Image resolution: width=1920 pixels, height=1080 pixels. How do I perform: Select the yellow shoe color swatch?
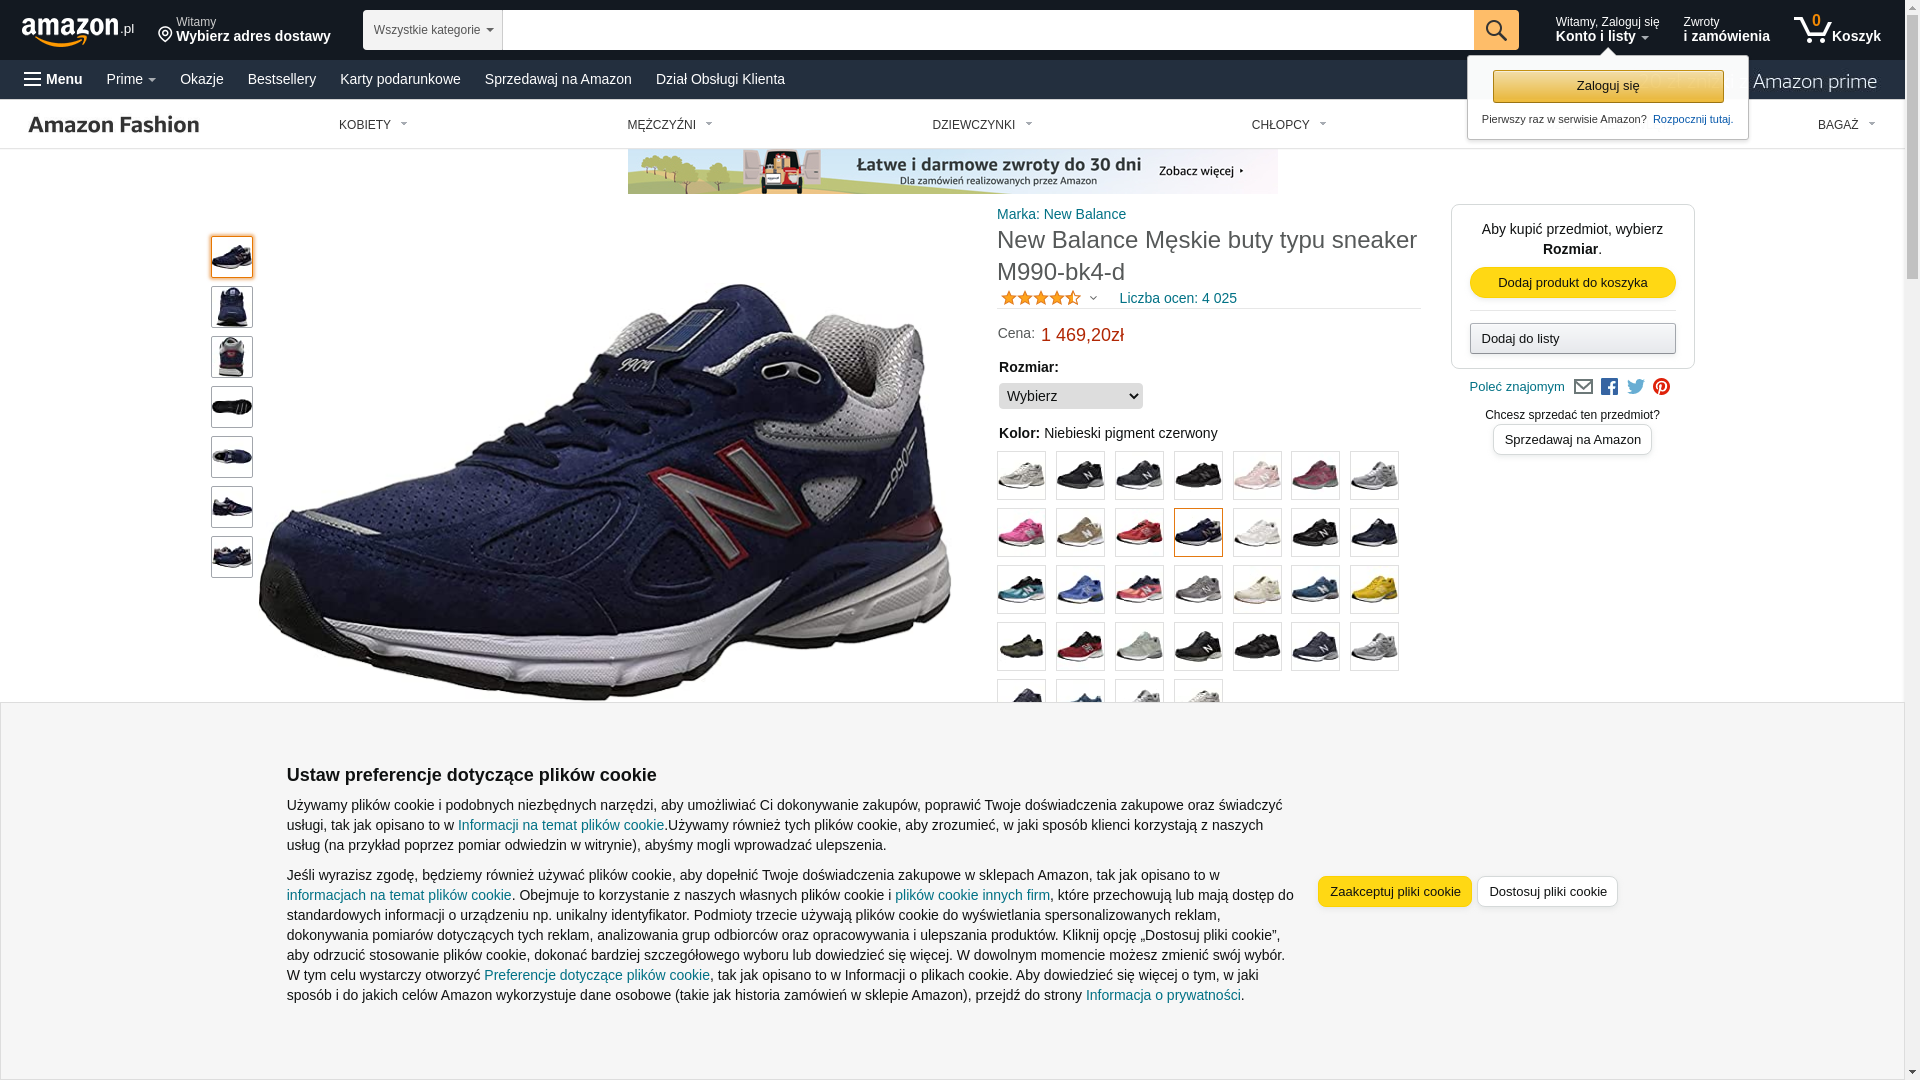coord(1374,590)
